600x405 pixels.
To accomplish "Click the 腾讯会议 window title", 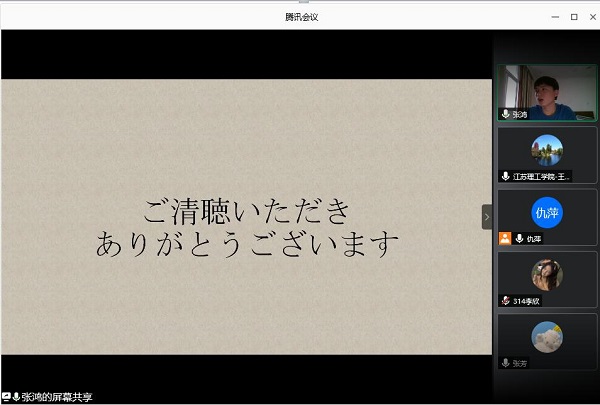I will (x=302, y=17).
